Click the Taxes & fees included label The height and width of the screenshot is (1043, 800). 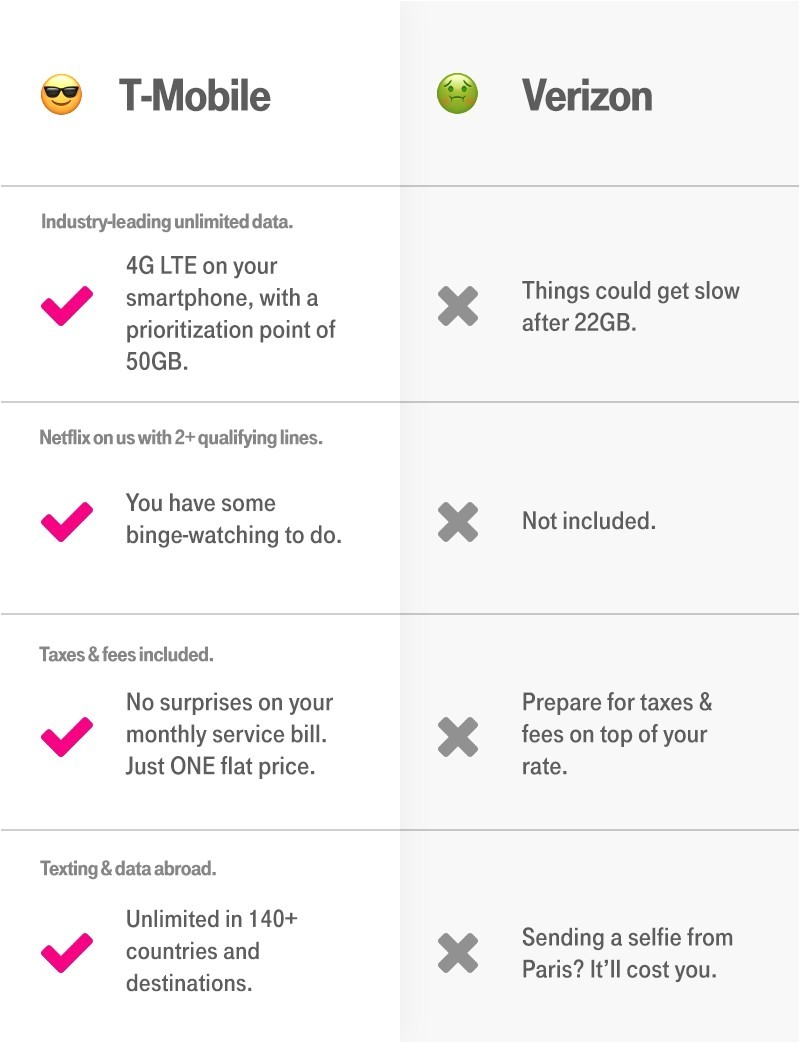coord(126,655)
